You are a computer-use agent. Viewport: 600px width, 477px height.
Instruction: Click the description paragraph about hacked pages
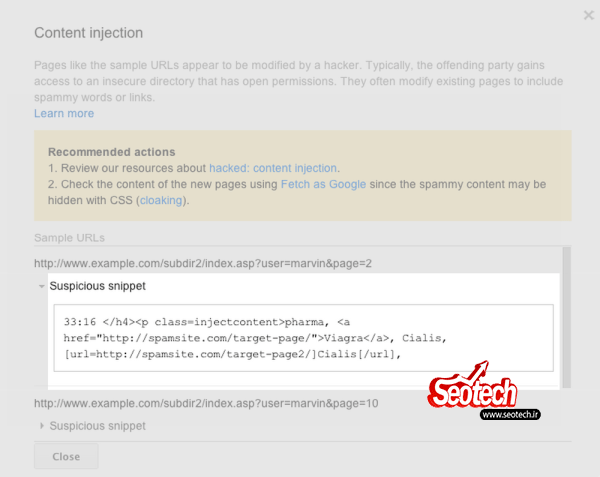[298, 81]
